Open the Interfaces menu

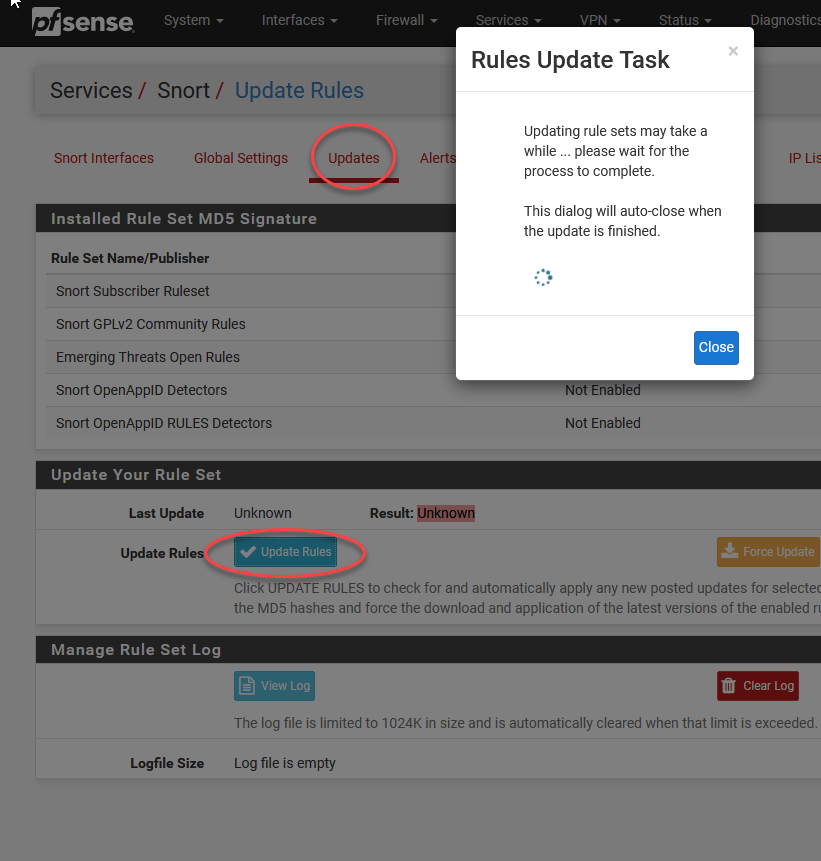point(299,20)
